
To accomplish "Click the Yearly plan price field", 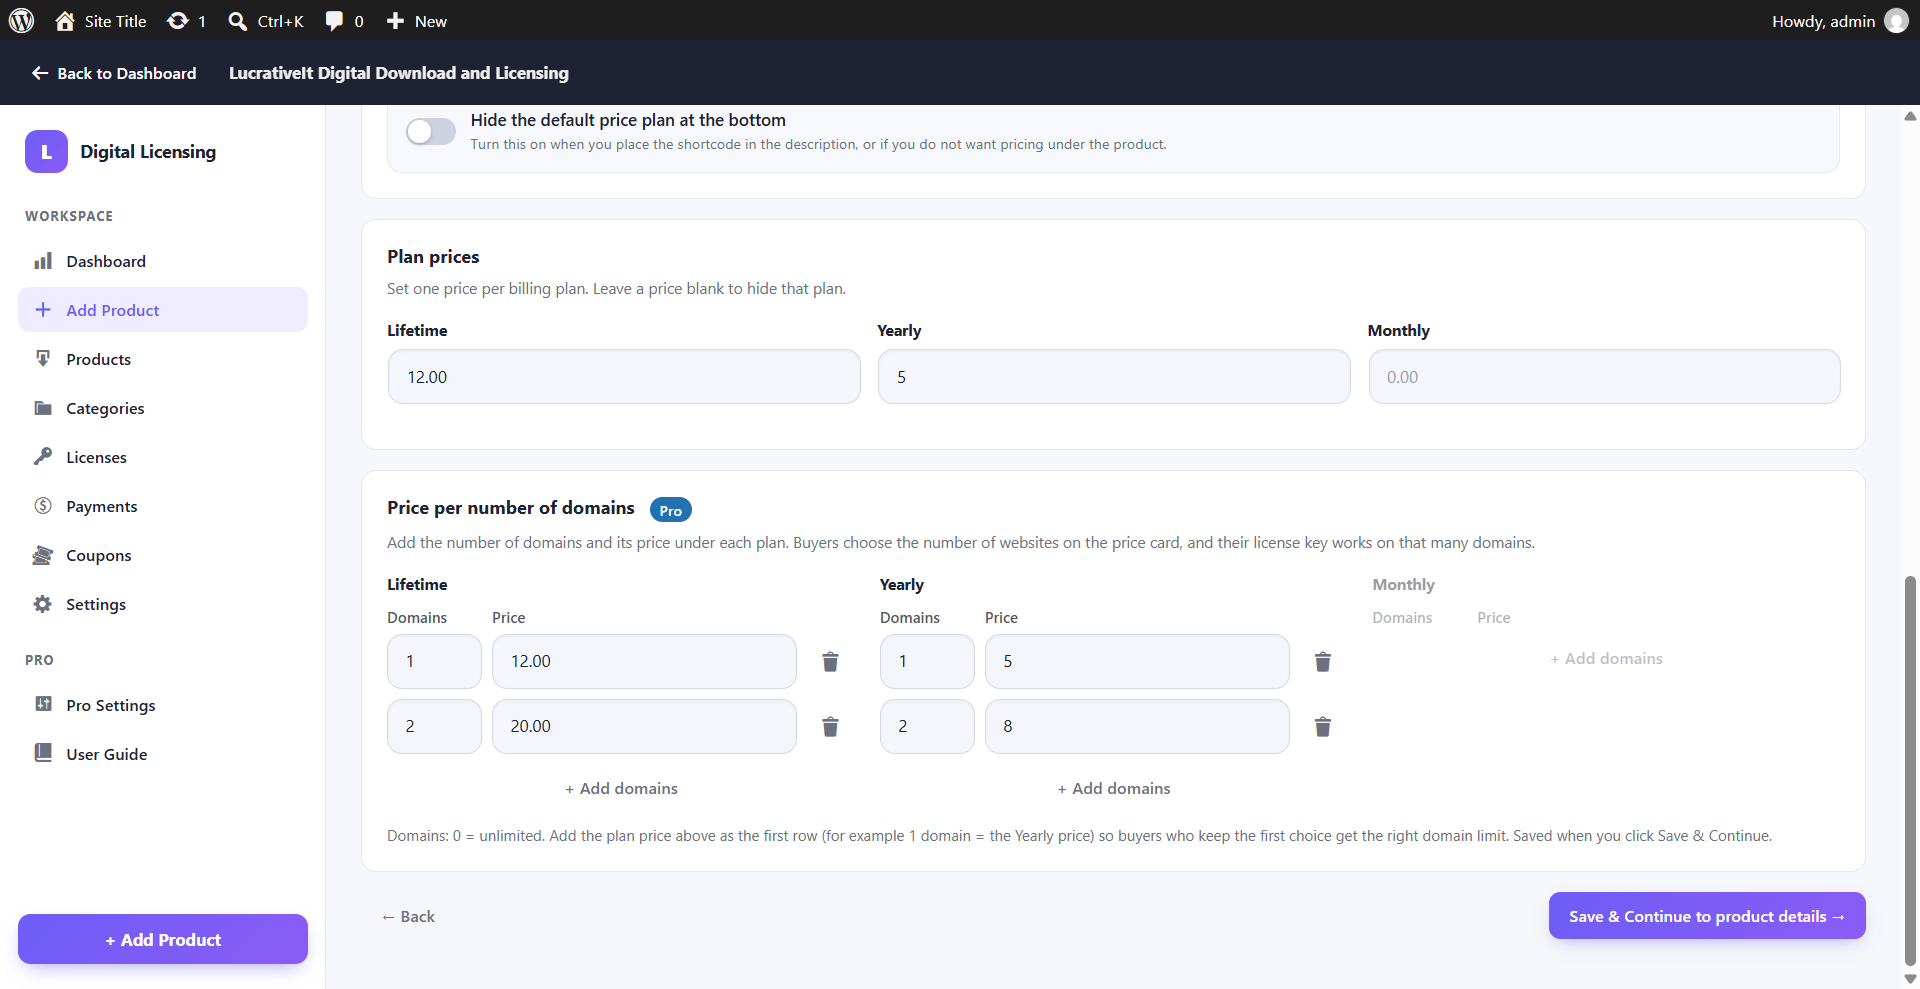I will click(x=1114, y=377).
